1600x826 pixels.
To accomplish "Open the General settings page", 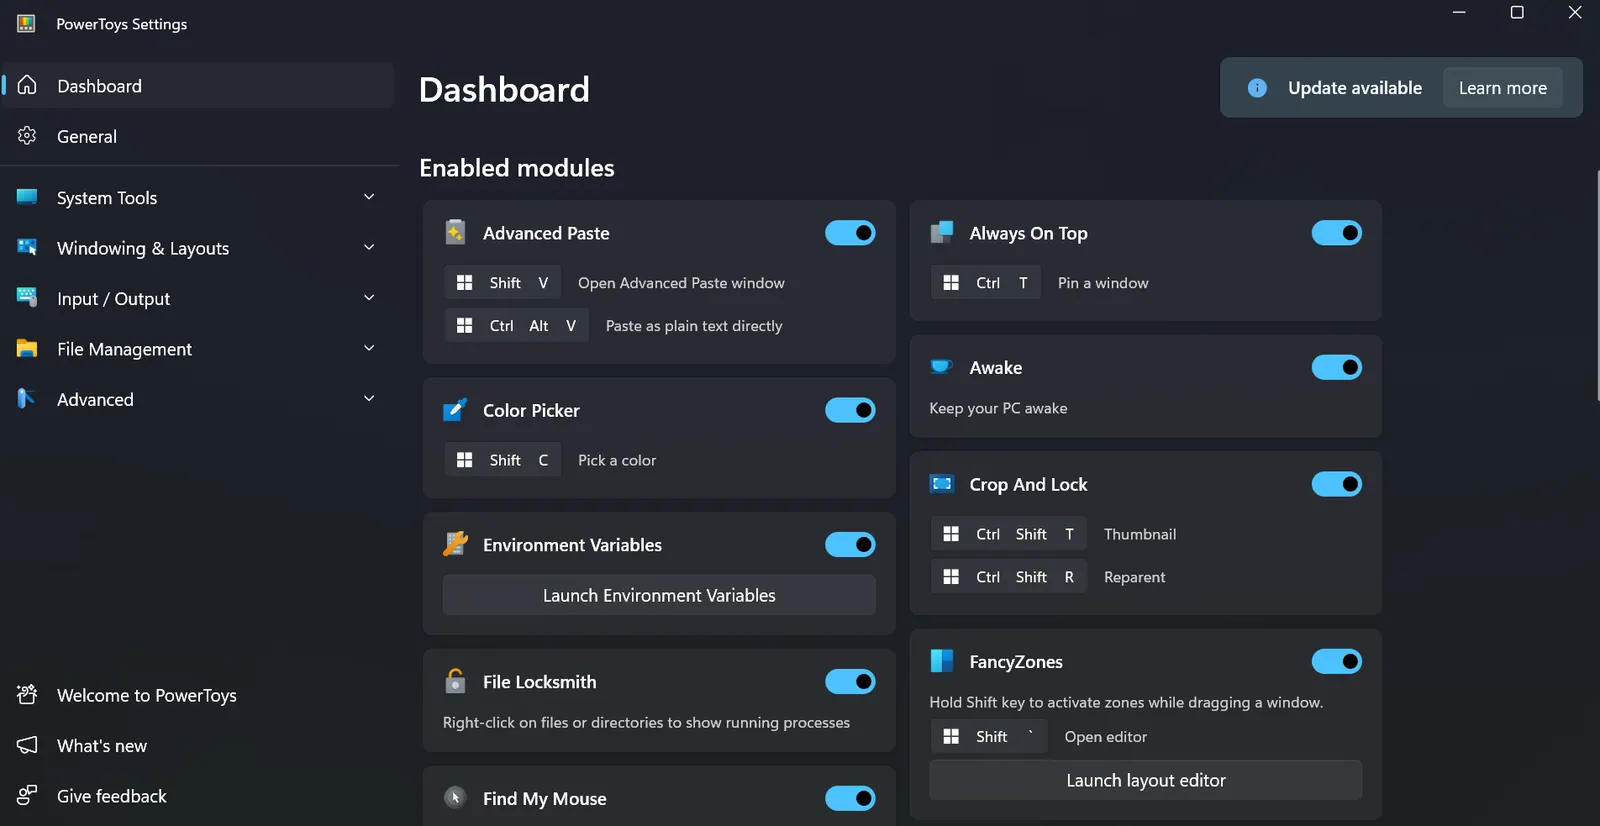I will (87, 137).
